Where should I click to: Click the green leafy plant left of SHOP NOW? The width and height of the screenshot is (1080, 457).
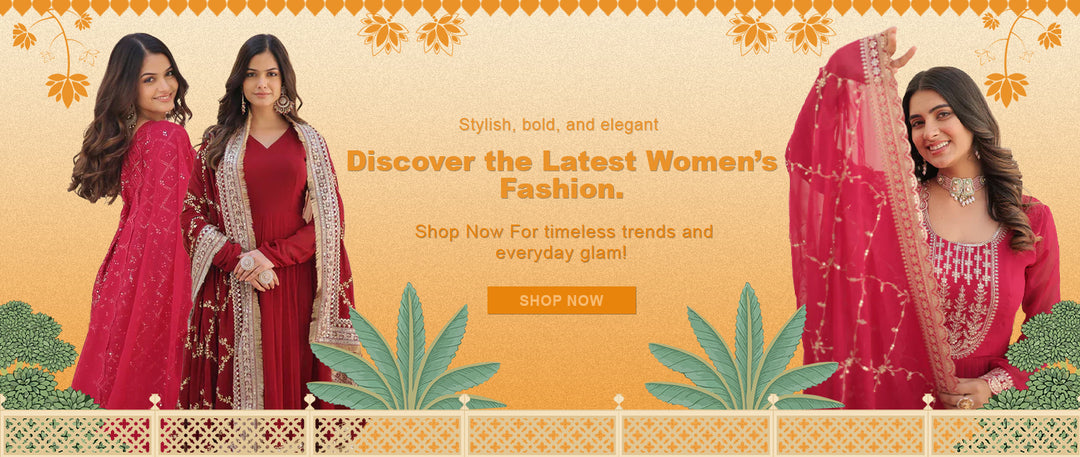coord(404,350)
